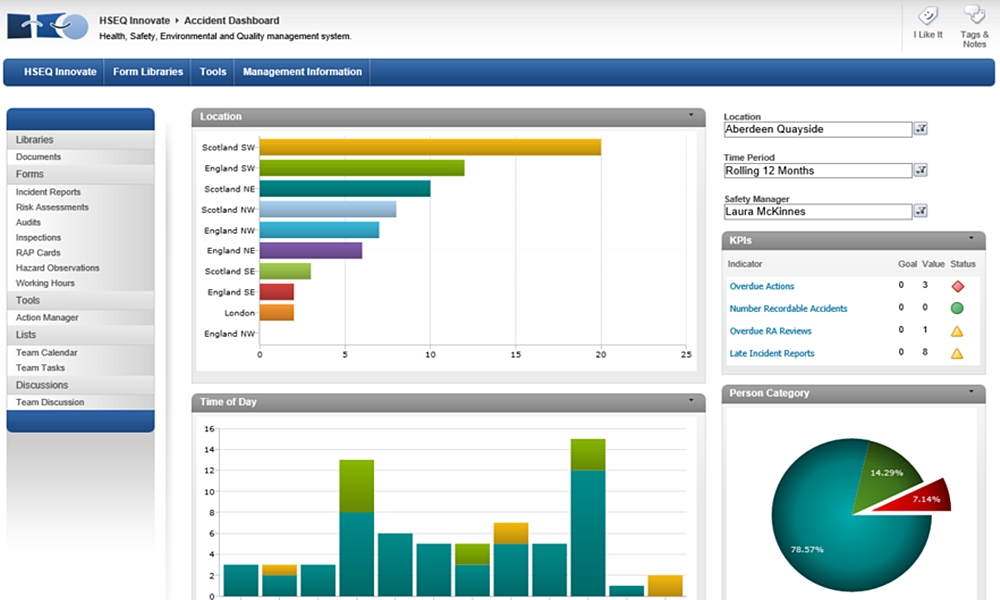Click the I Like It tag icon

(927, 22)
